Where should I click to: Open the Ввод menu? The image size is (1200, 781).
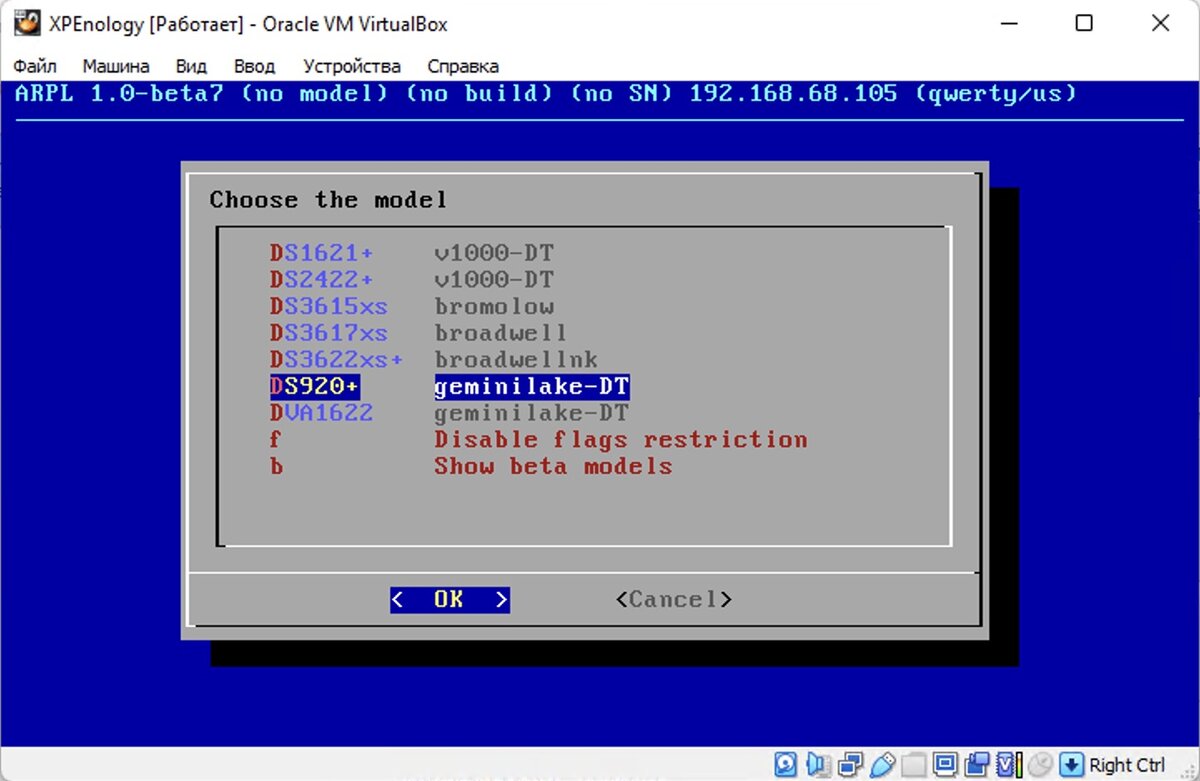tap(254, 67)
